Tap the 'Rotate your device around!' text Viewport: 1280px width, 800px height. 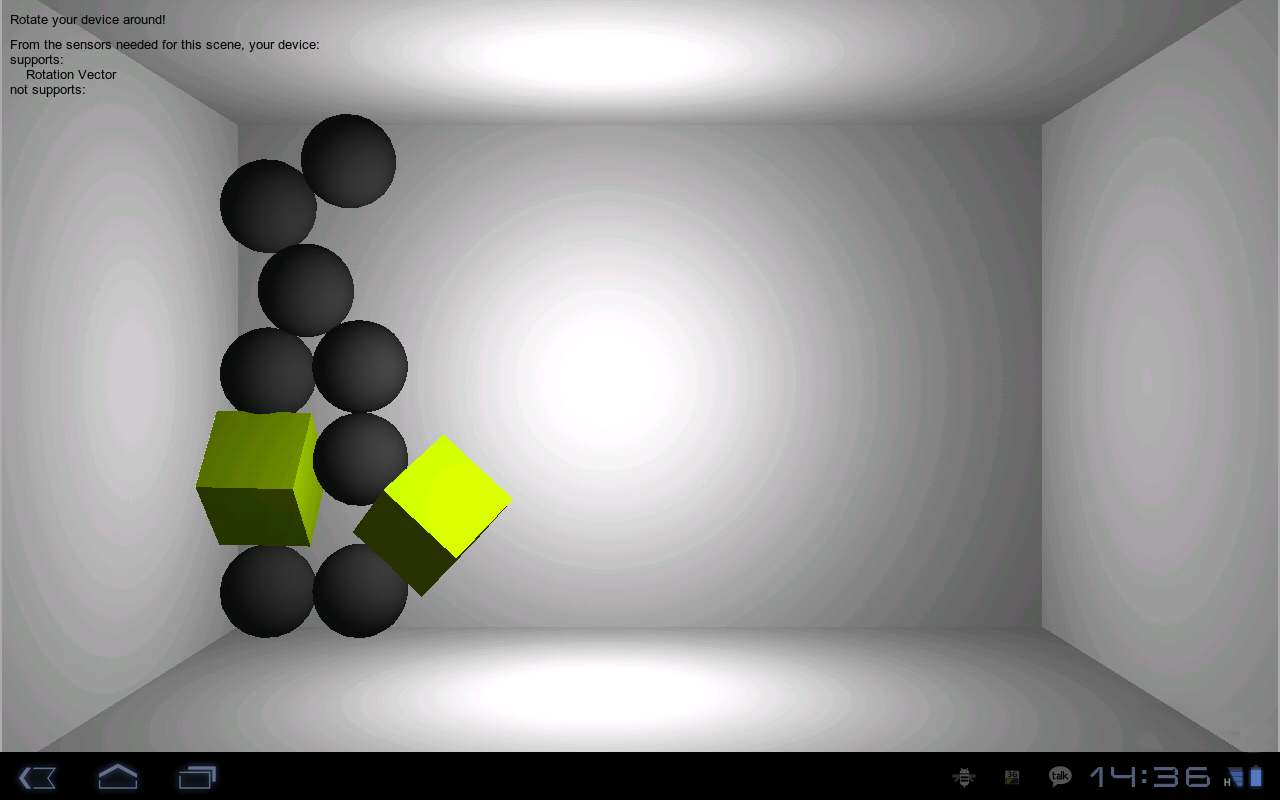[x=88, y=19]
